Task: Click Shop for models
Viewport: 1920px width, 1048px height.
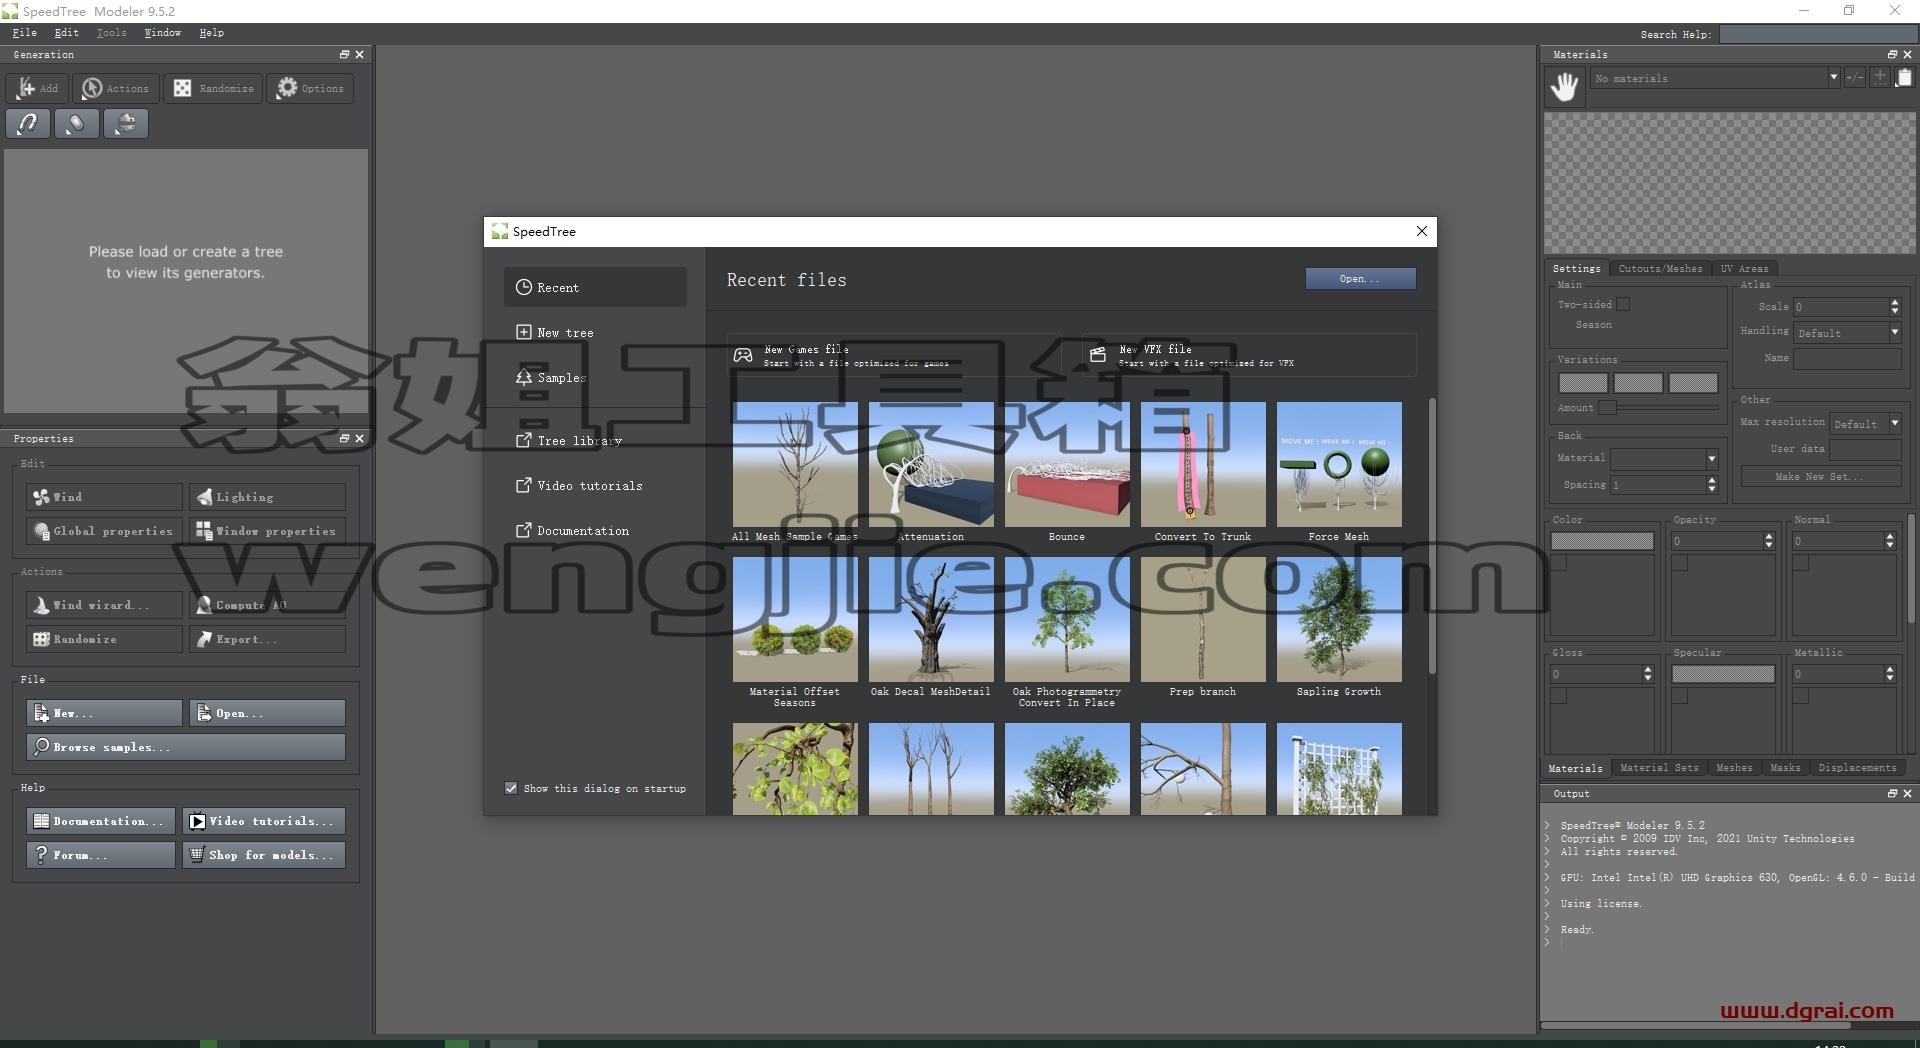Action: (264, 855)
